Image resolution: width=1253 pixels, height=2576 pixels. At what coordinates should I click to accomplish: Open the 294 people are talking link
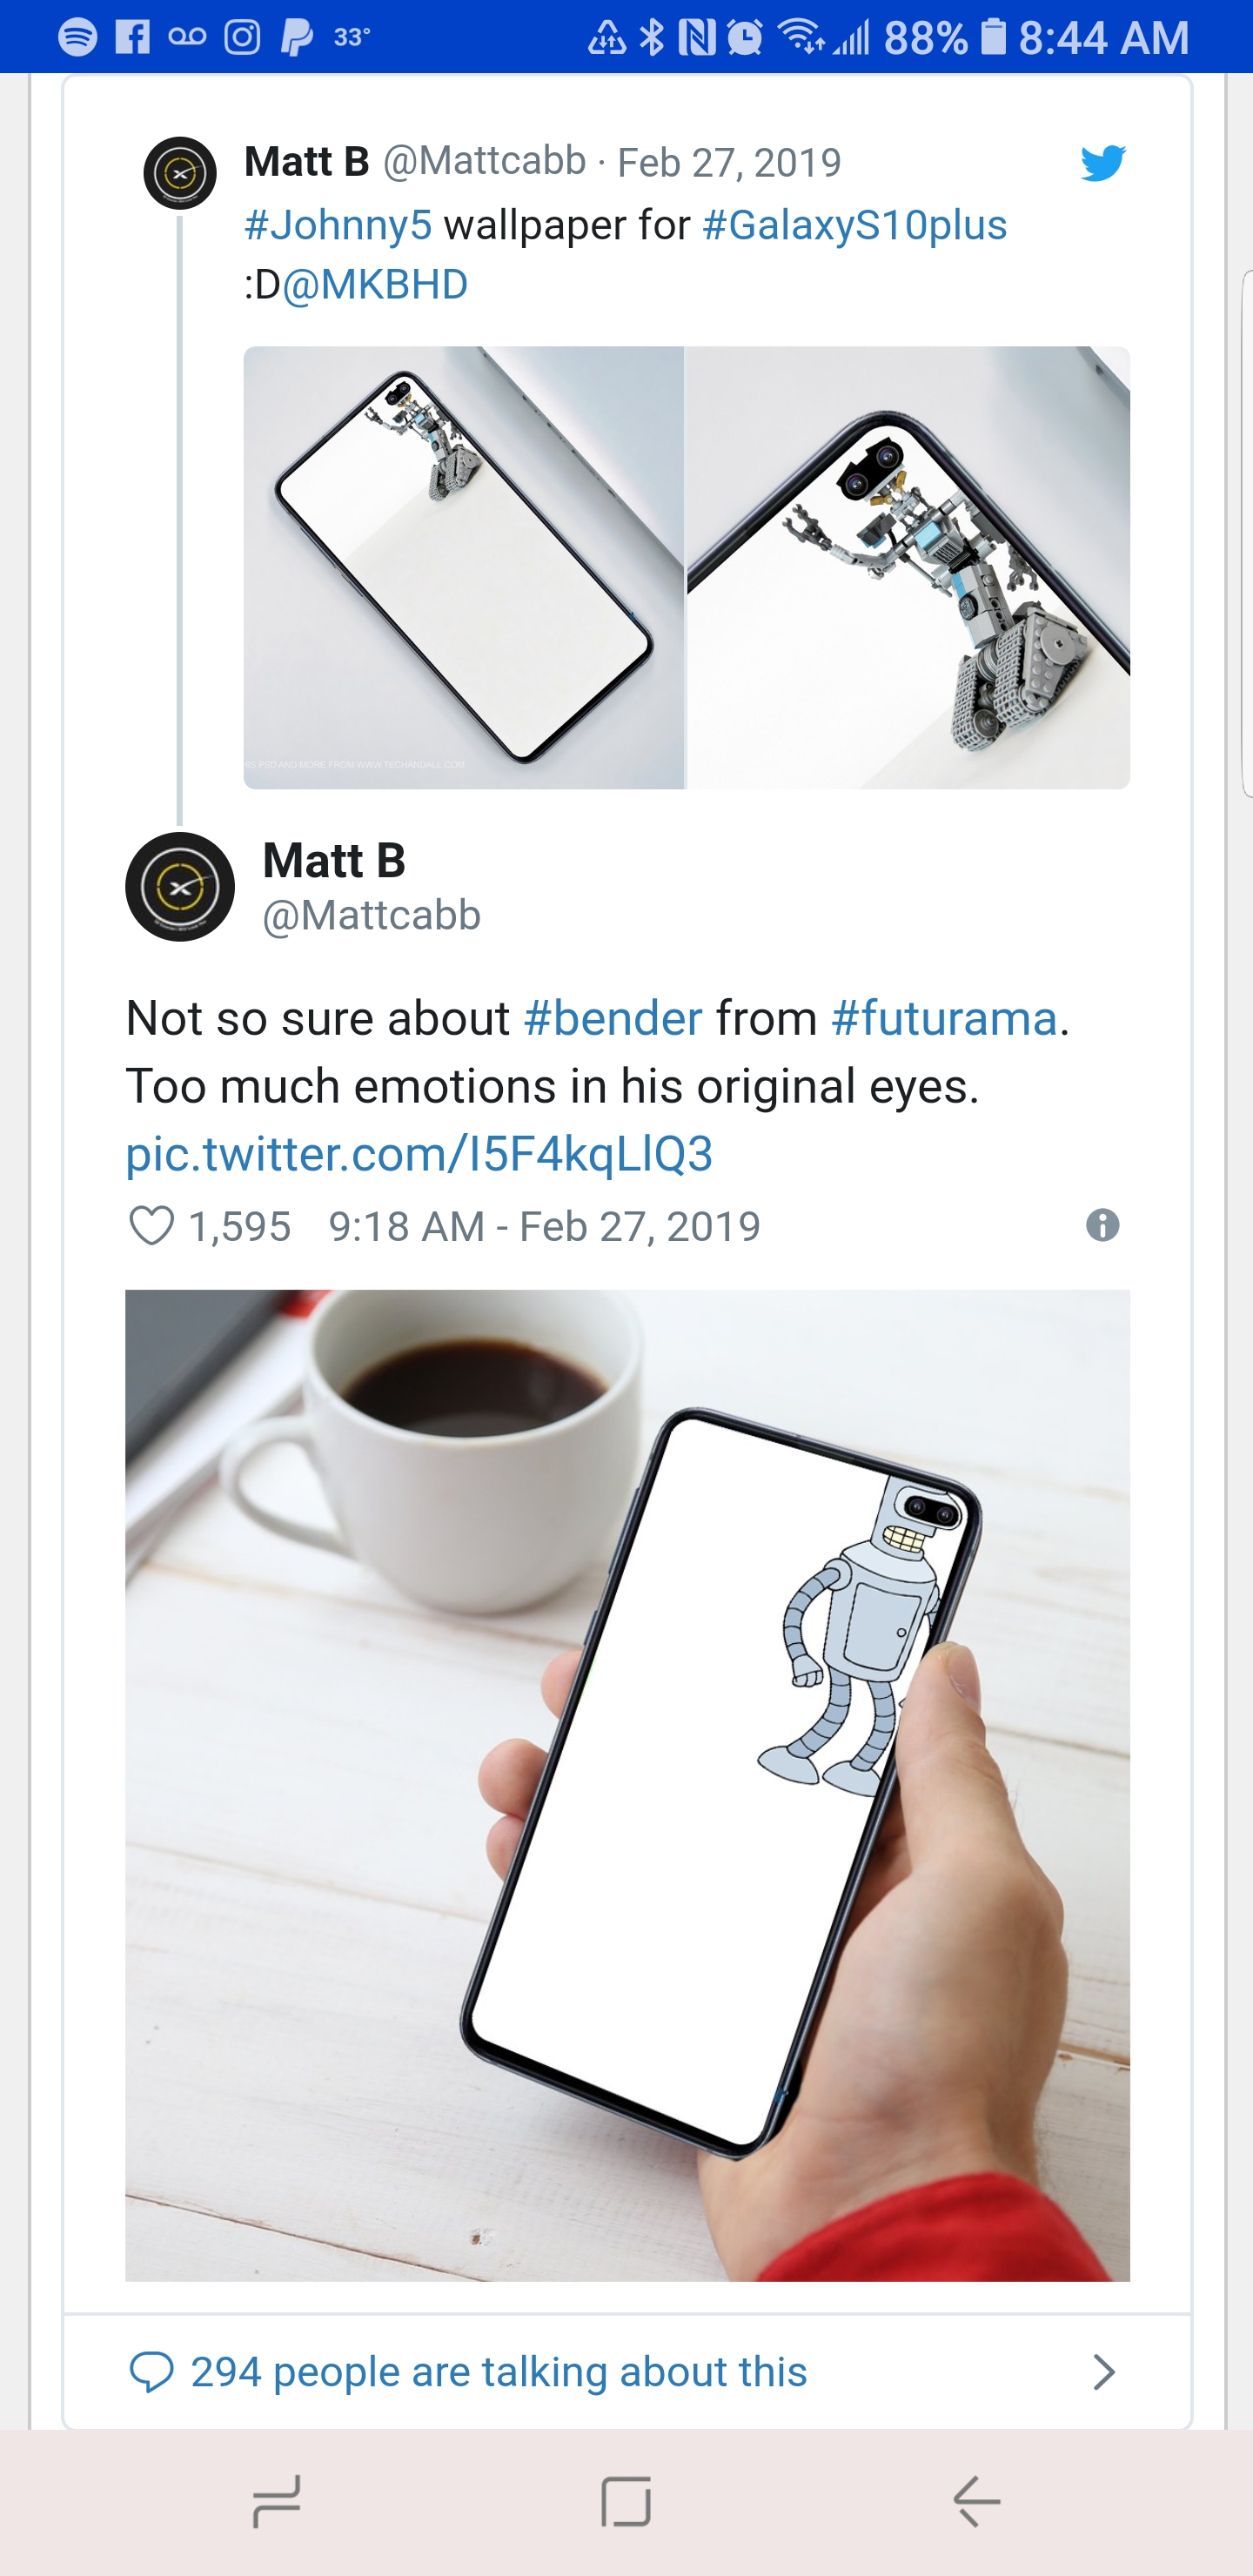point(498,2371)
